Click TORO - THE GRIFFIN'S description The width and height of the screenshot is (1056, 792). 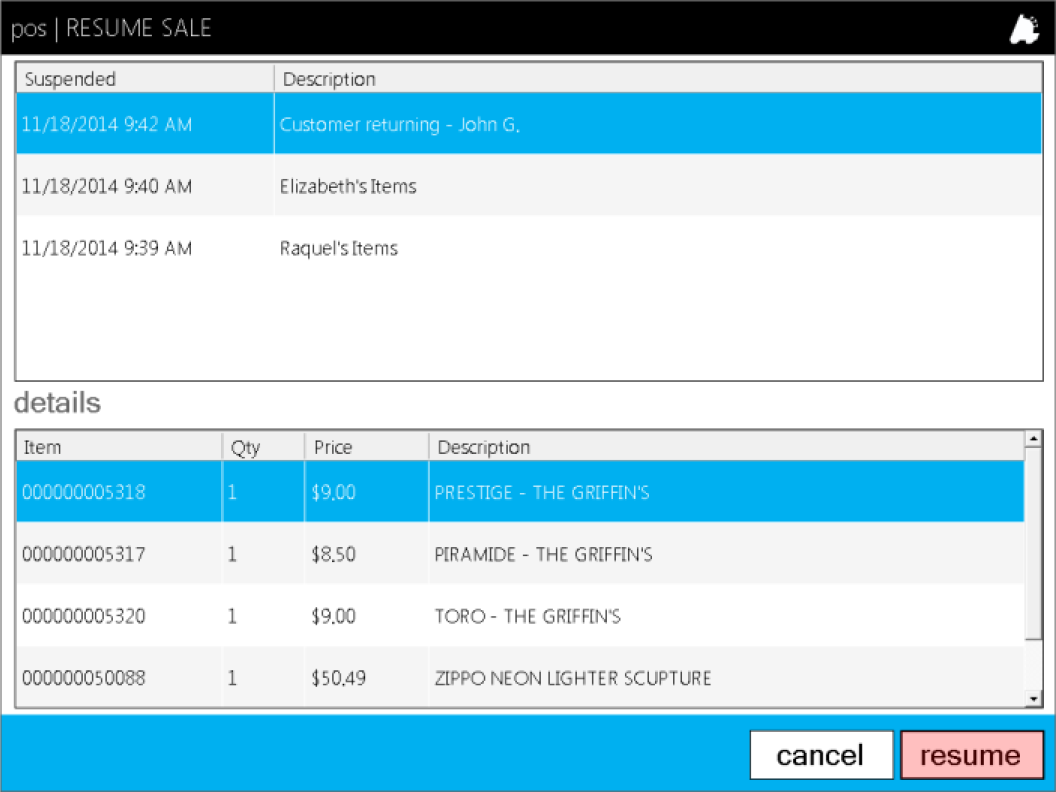tap(528, 616)
